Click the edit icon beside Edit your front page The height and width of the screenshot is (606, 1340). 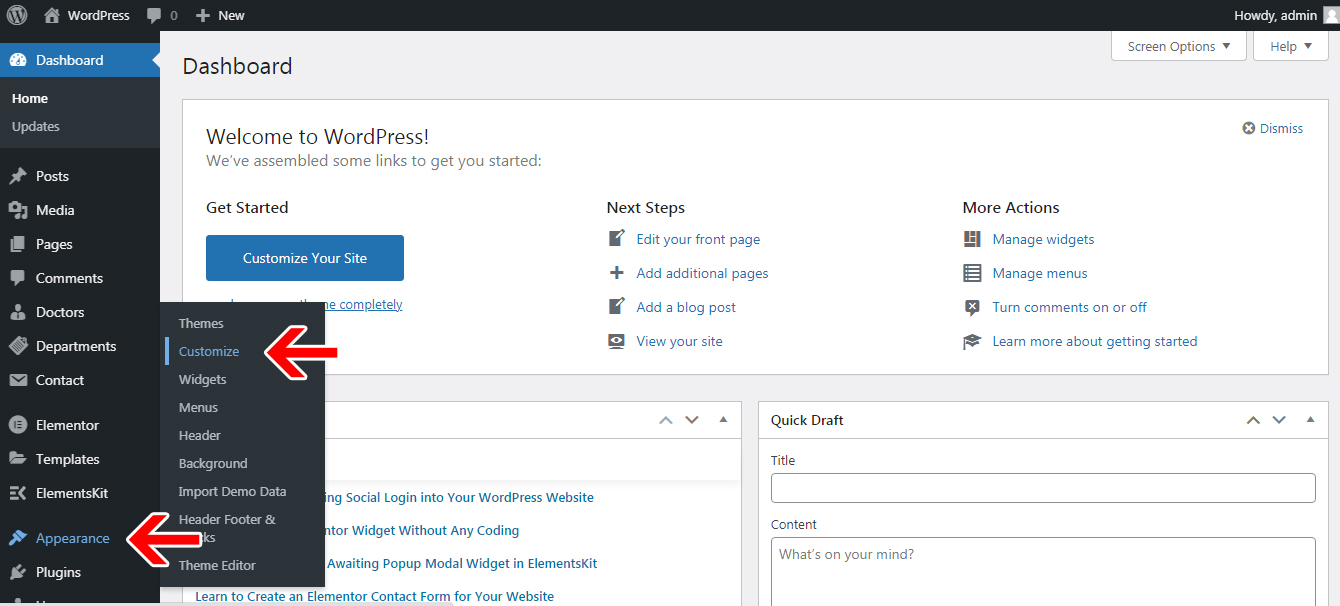(x=617, y=239)
